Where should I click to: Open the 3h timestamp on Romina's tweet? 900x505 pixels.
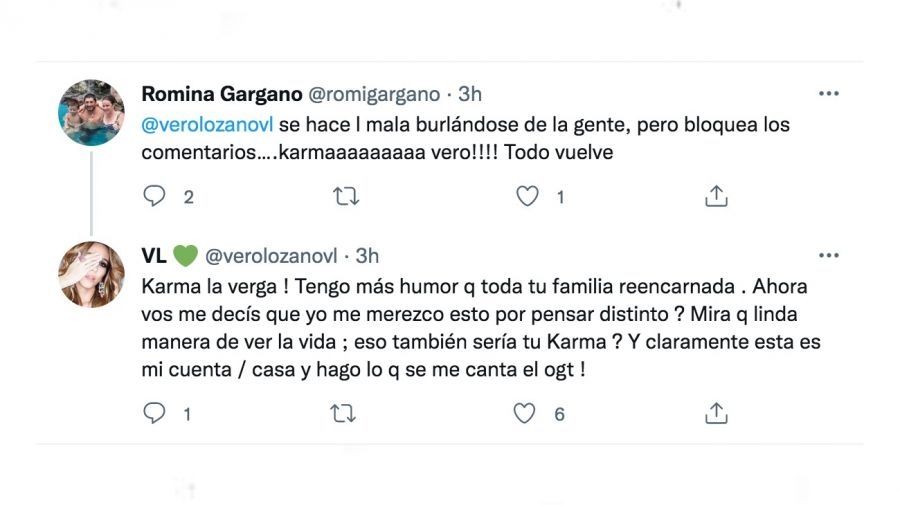(470, 95)
